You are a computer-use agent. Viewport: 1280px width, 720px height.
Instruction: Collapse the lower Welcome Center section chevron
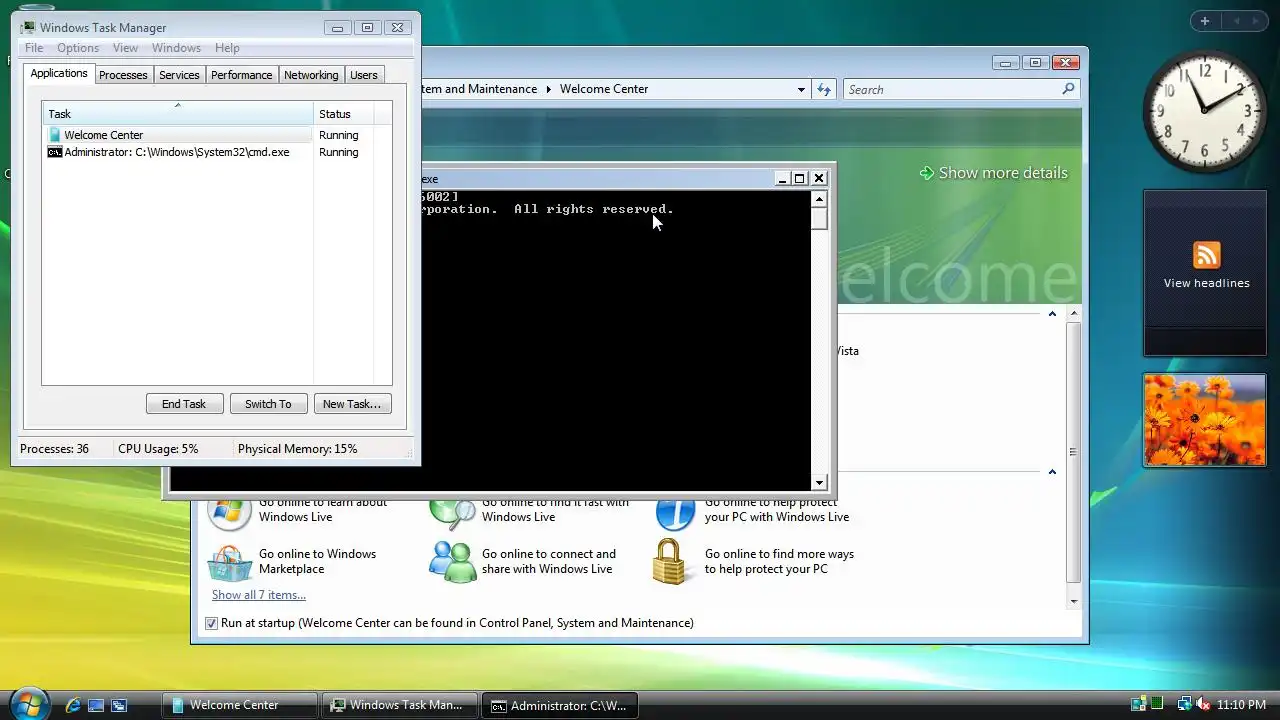click(1052, 472)
